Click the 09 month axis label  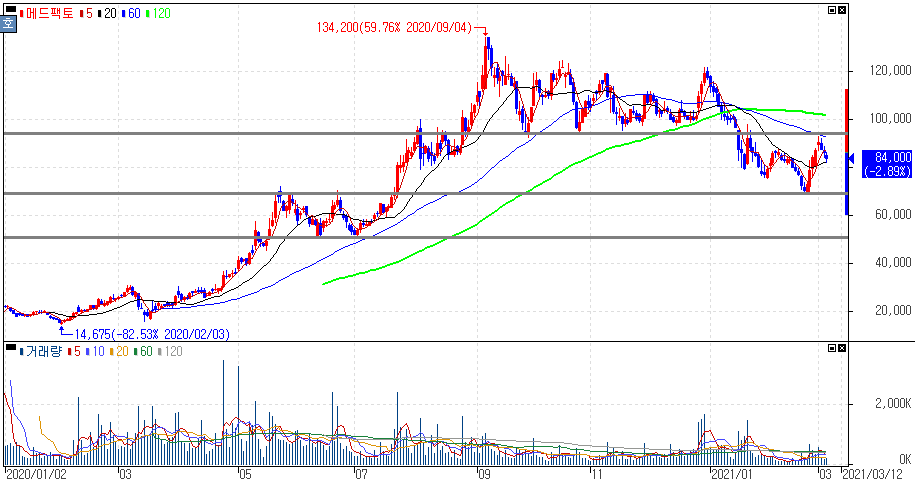click(484, 473)
